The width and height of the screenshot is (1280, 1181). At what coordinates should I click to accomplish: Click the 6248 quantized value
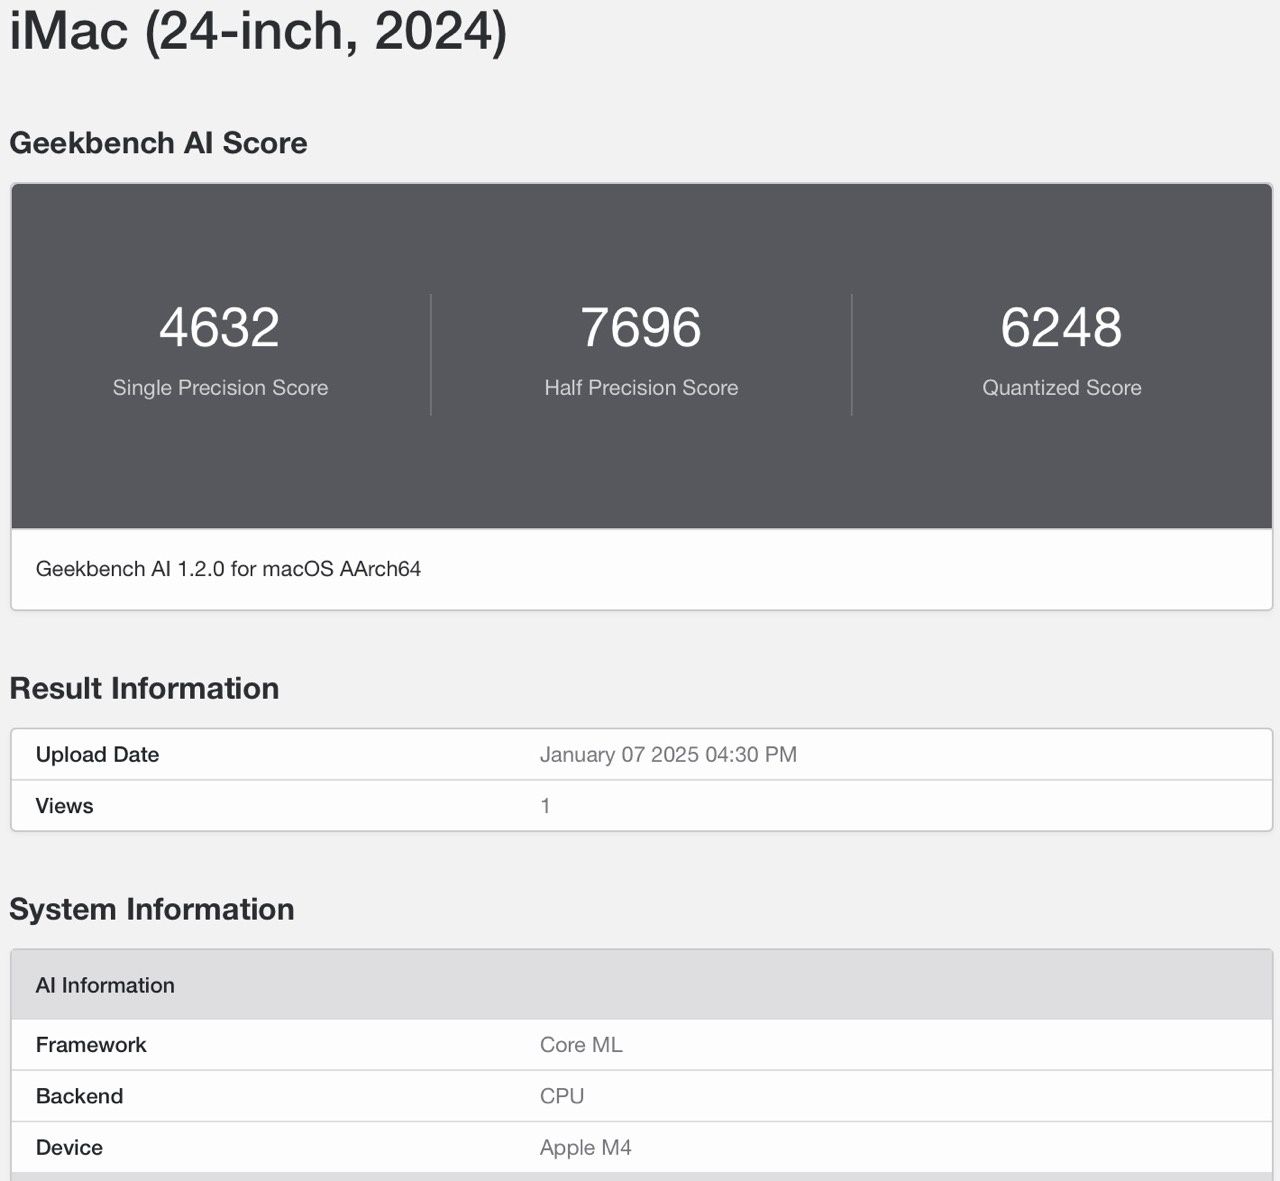(x=1062, y=327)
